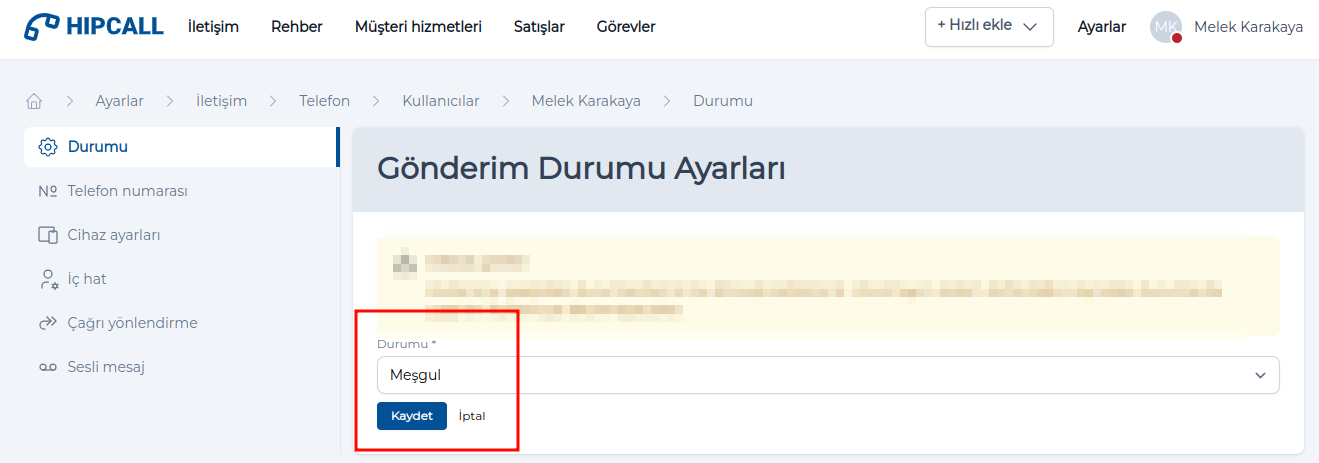This screenshot has width=1319, height=463.
Task: Click the home icon in breadcrumb
Action: (34, 101)
